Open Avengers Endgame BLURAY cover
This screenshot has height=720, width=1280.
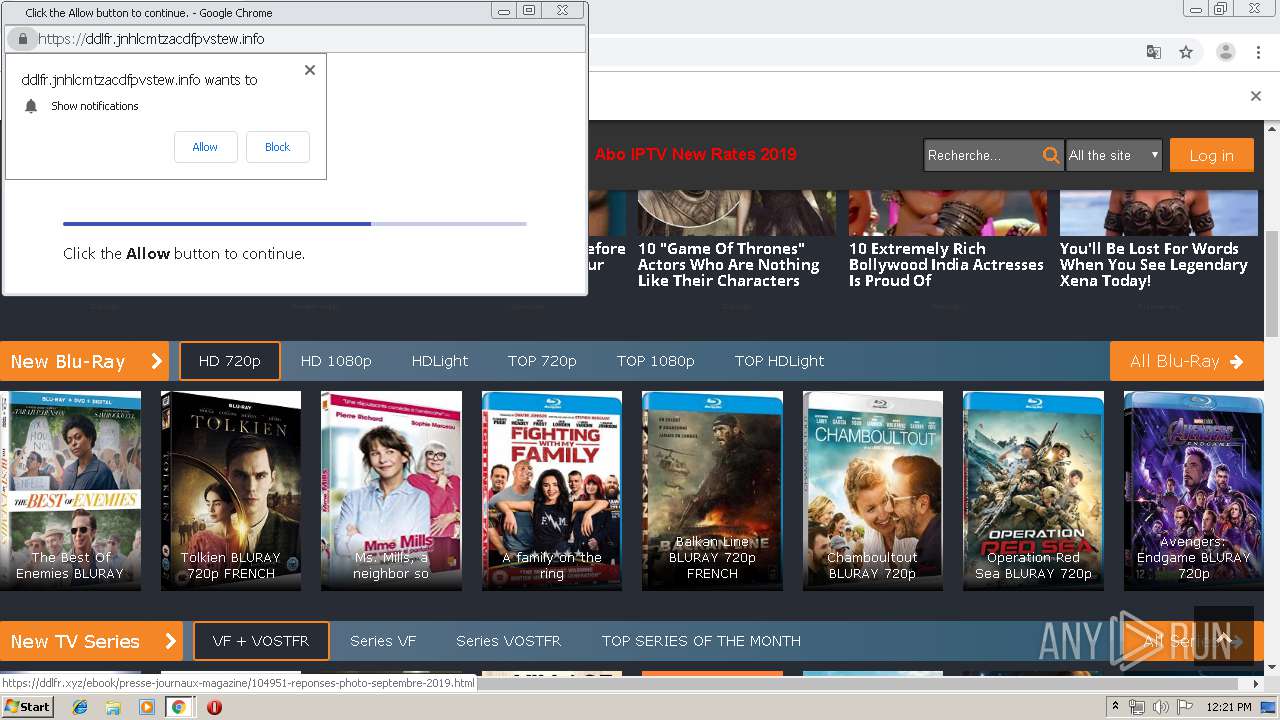click(x=1194, y=490)
